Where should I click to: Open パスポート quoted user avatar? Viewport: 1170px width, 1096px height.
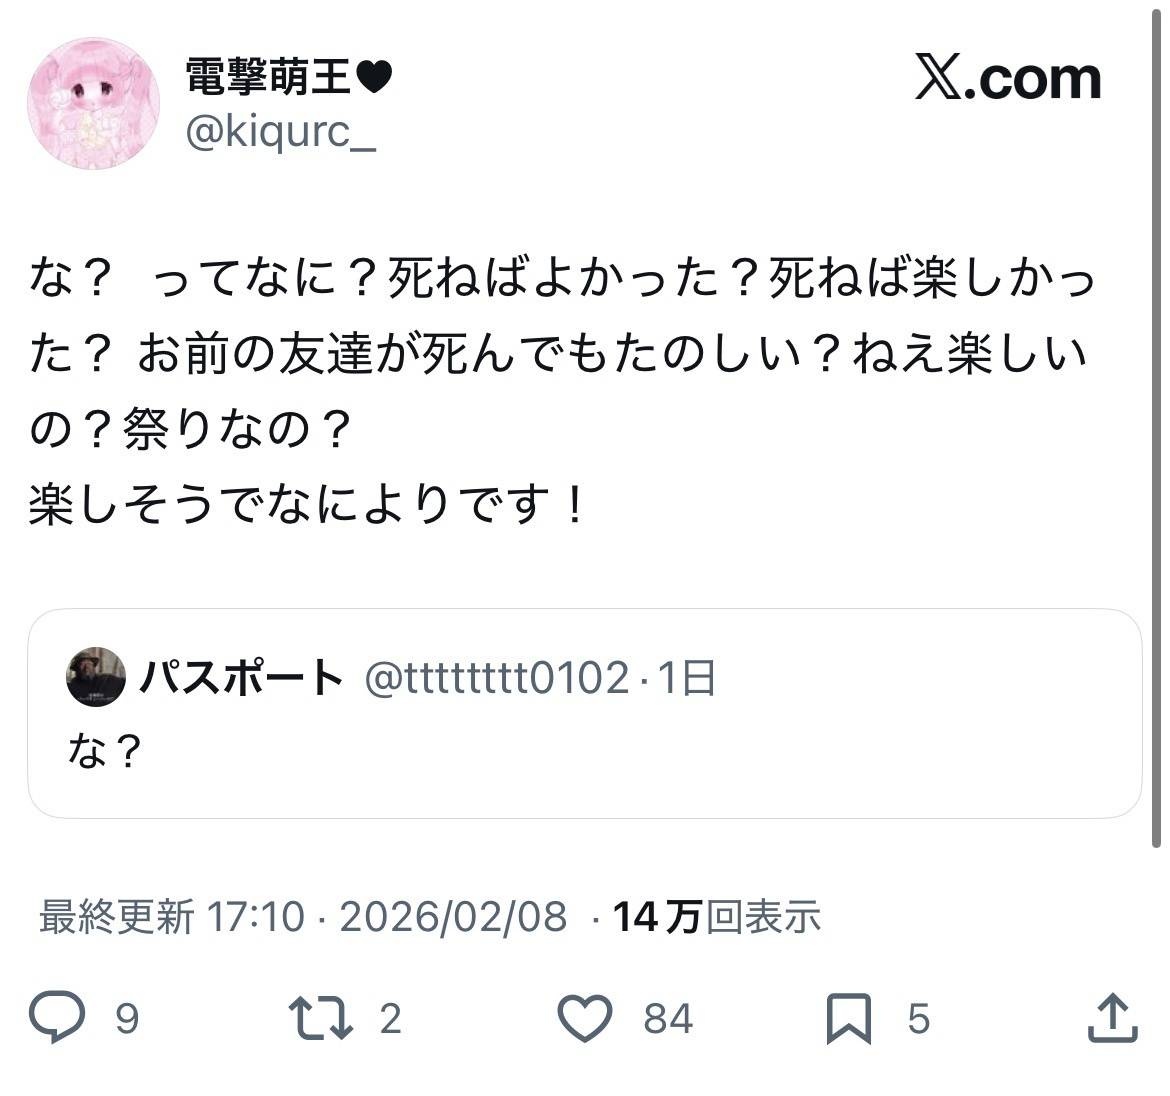click(96, 677)
